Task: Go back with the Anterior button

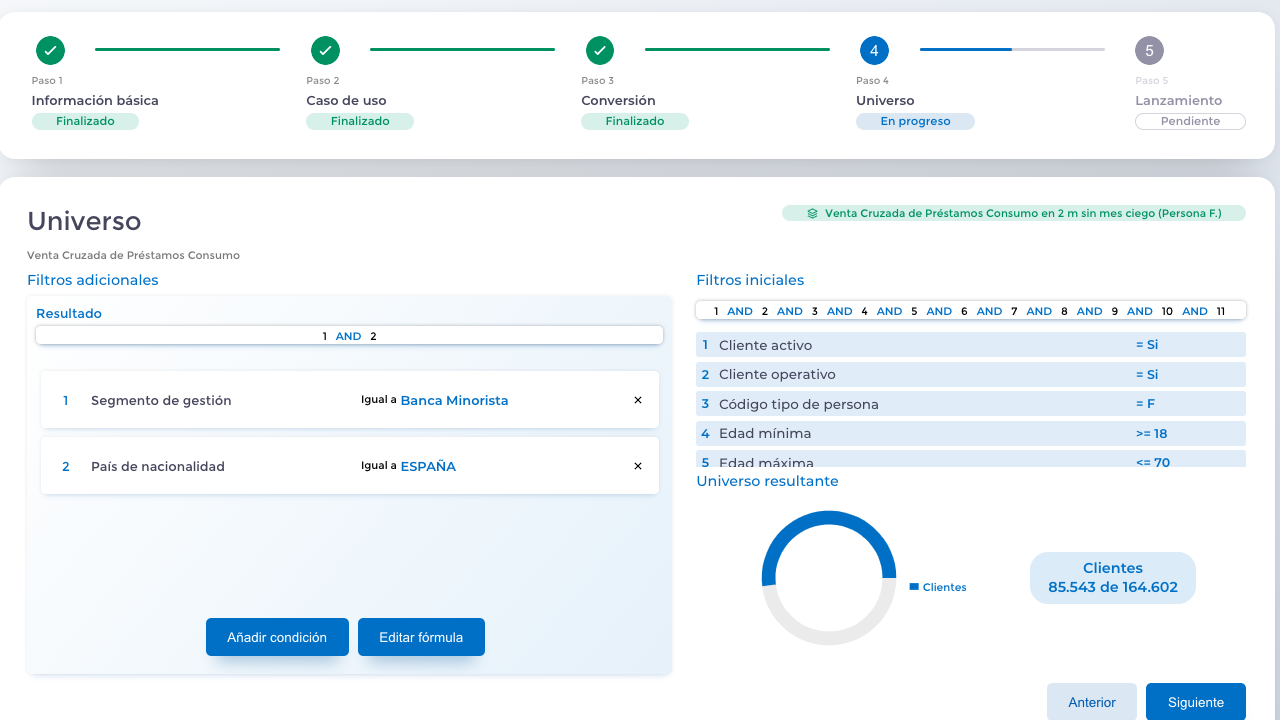Action: [x=1092, y=702]
